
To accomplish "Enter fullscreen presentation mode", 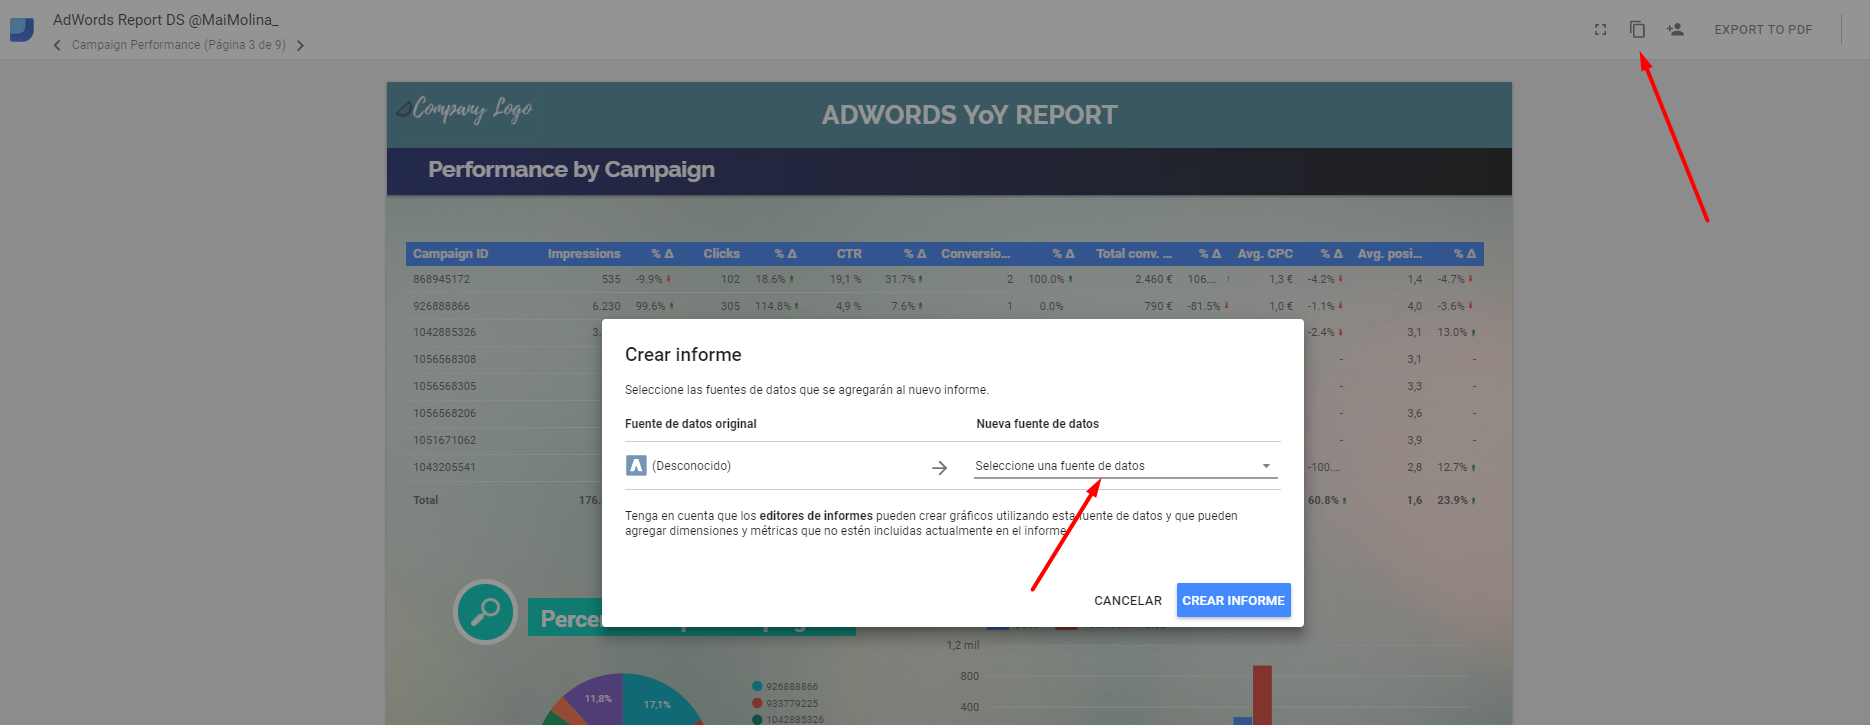I will coord(1600,30).
